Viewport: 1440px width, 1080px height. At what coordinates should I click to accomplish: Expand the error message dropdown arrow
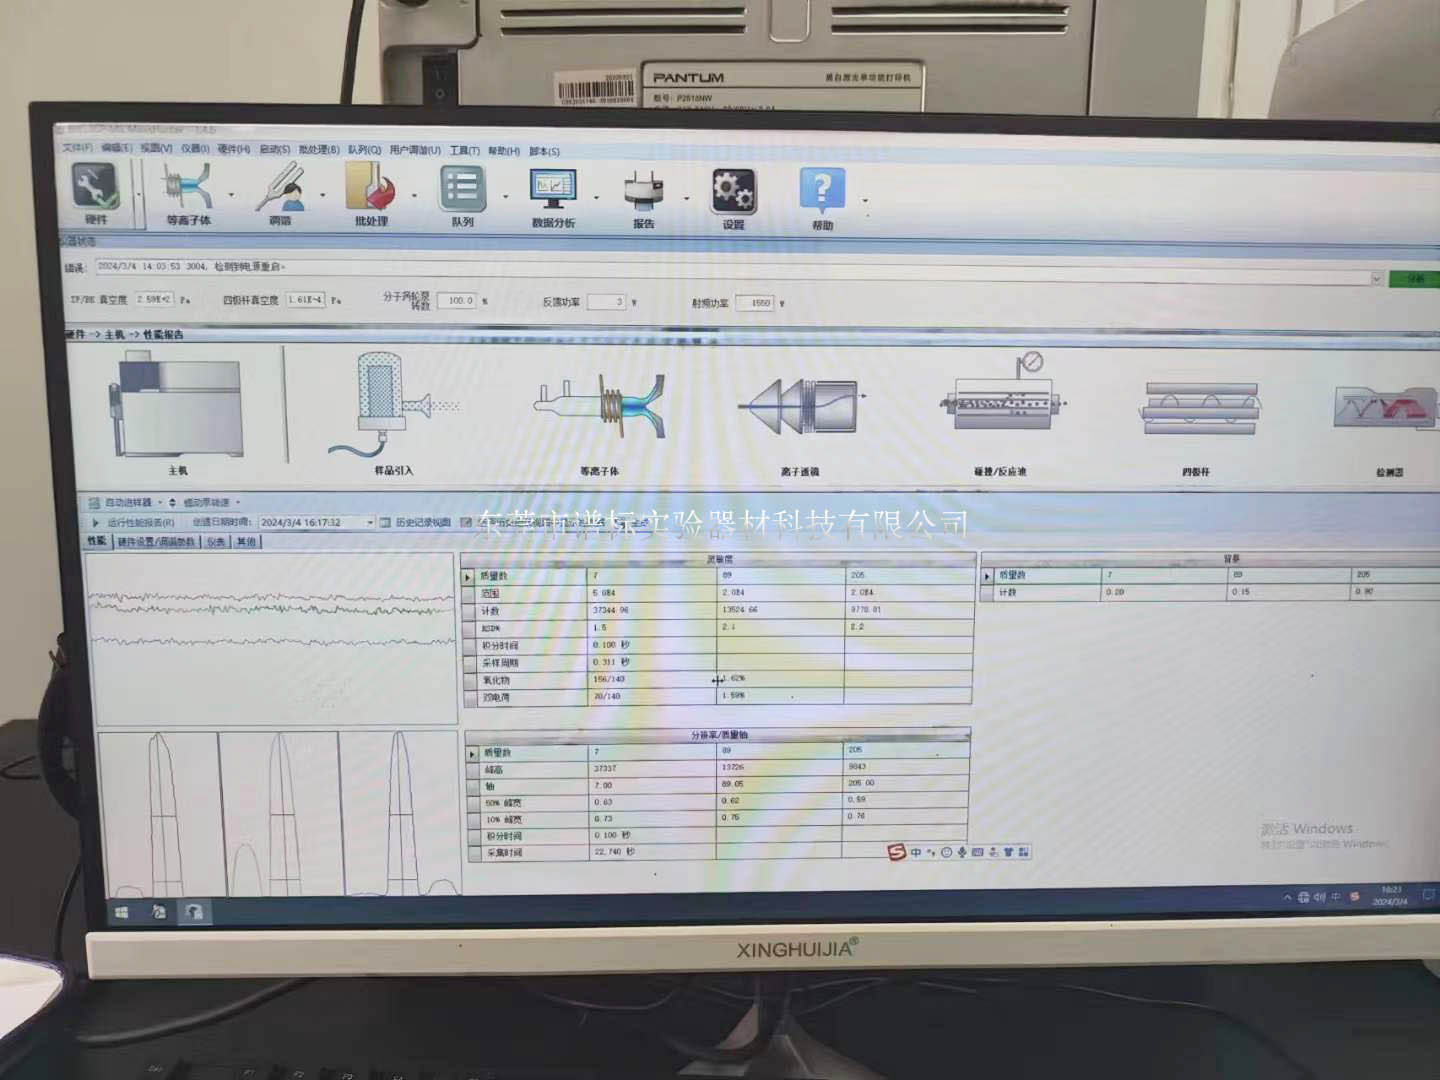pos(1376,279)
